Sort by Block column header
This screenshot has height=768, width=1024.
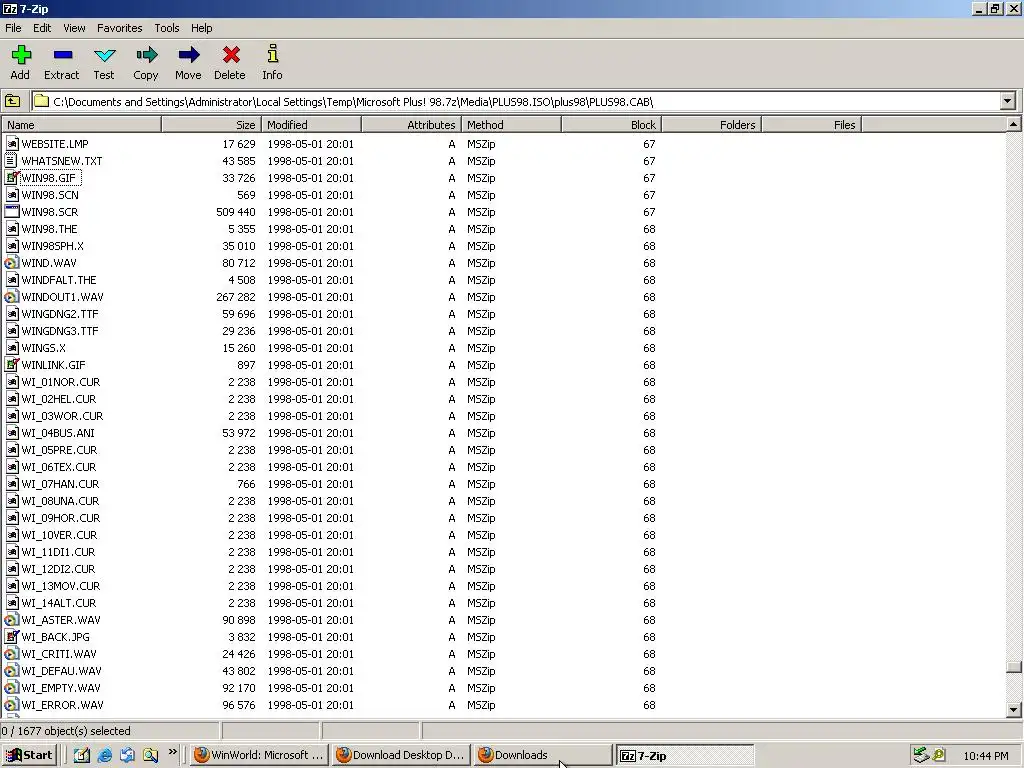tap(611, 125)
